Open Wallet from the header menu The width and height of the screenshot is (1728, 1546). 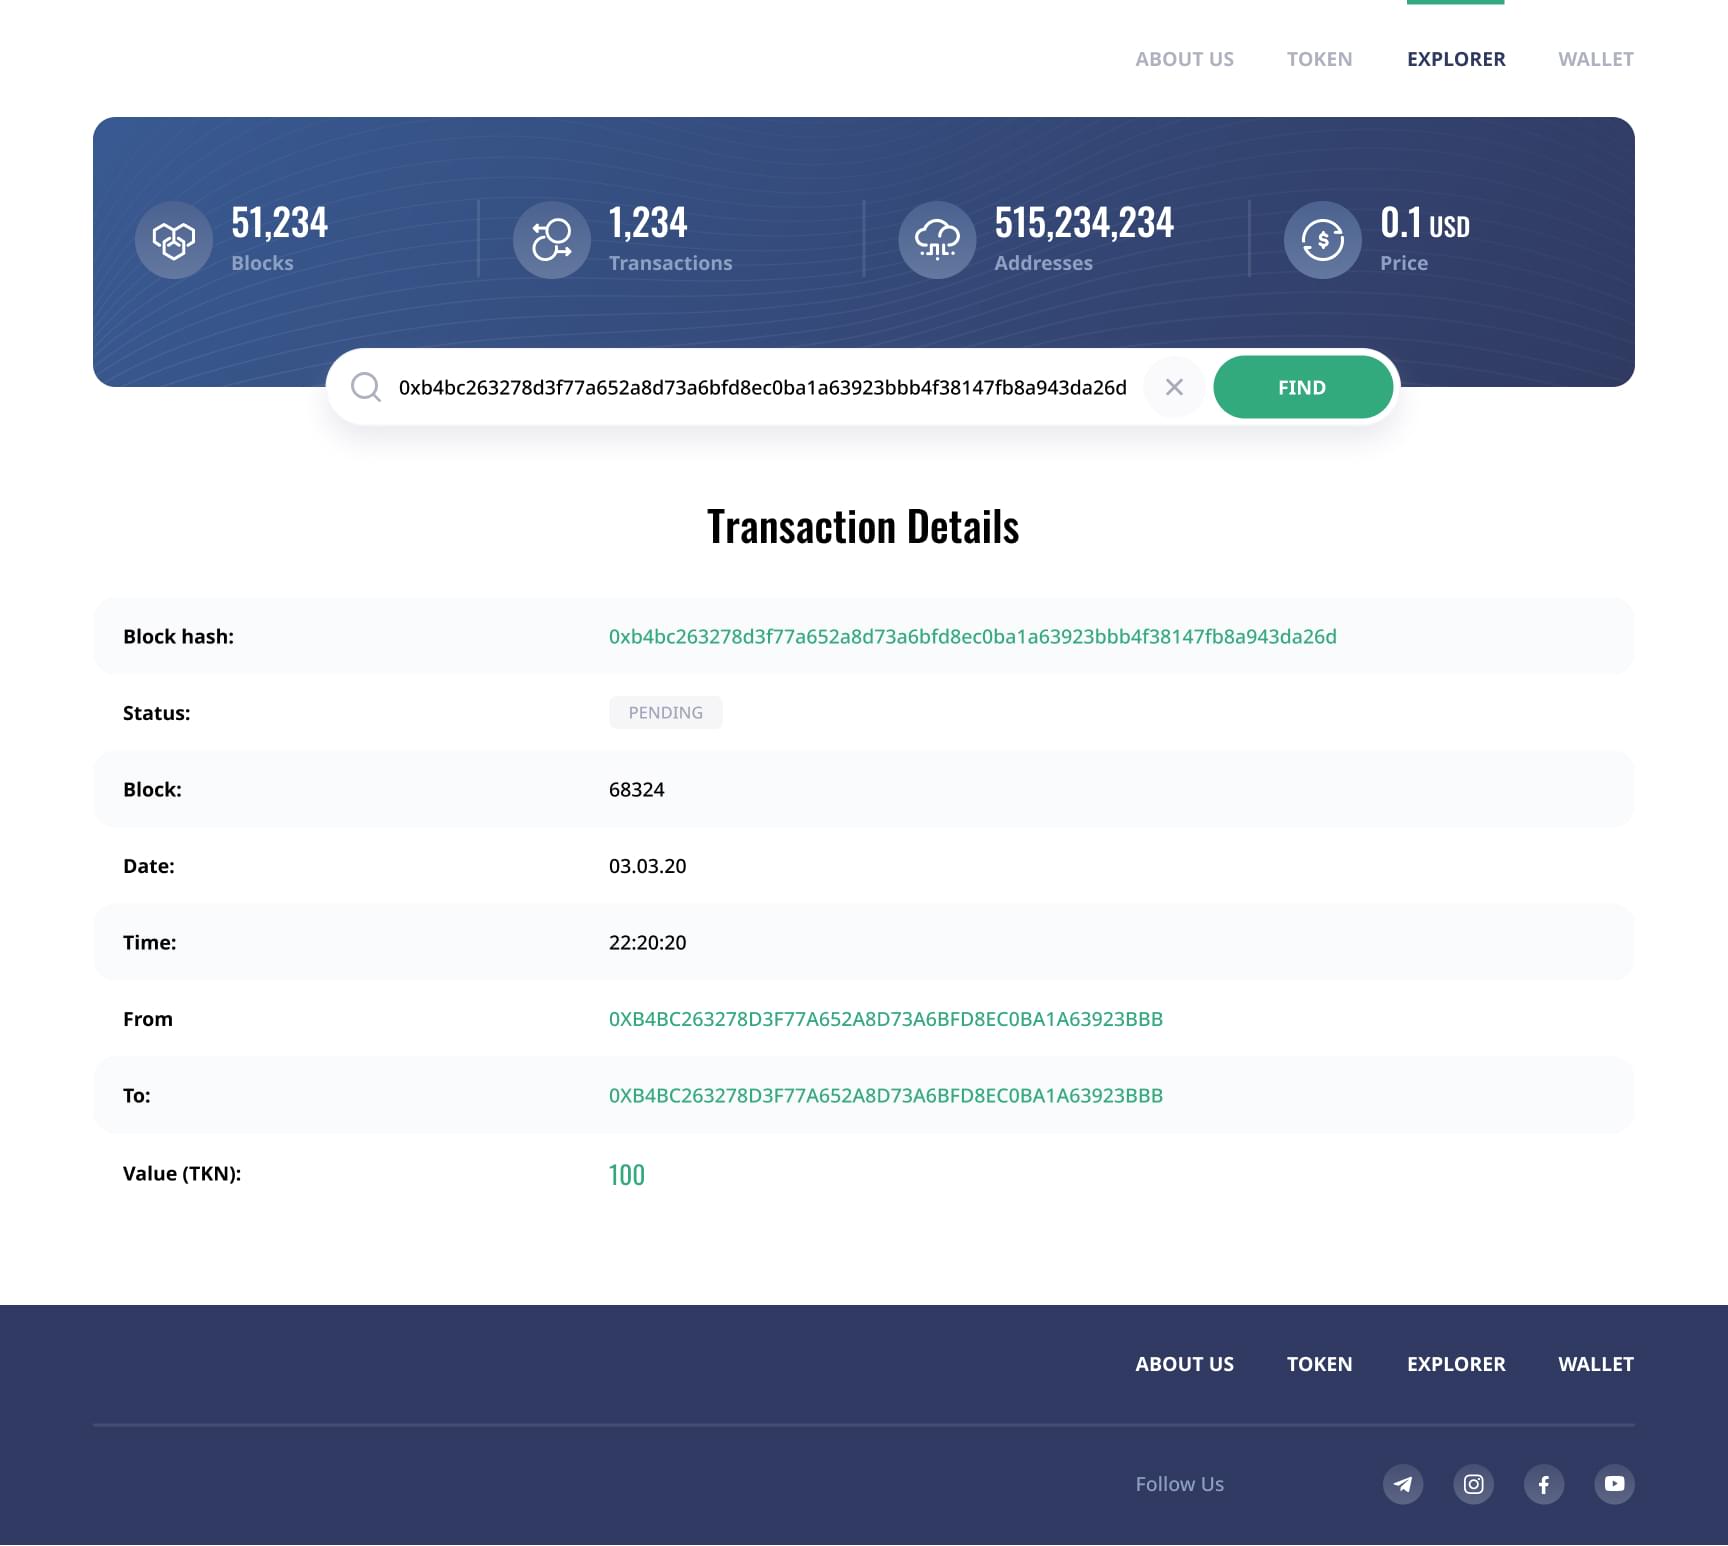(x=1595, y=59)
